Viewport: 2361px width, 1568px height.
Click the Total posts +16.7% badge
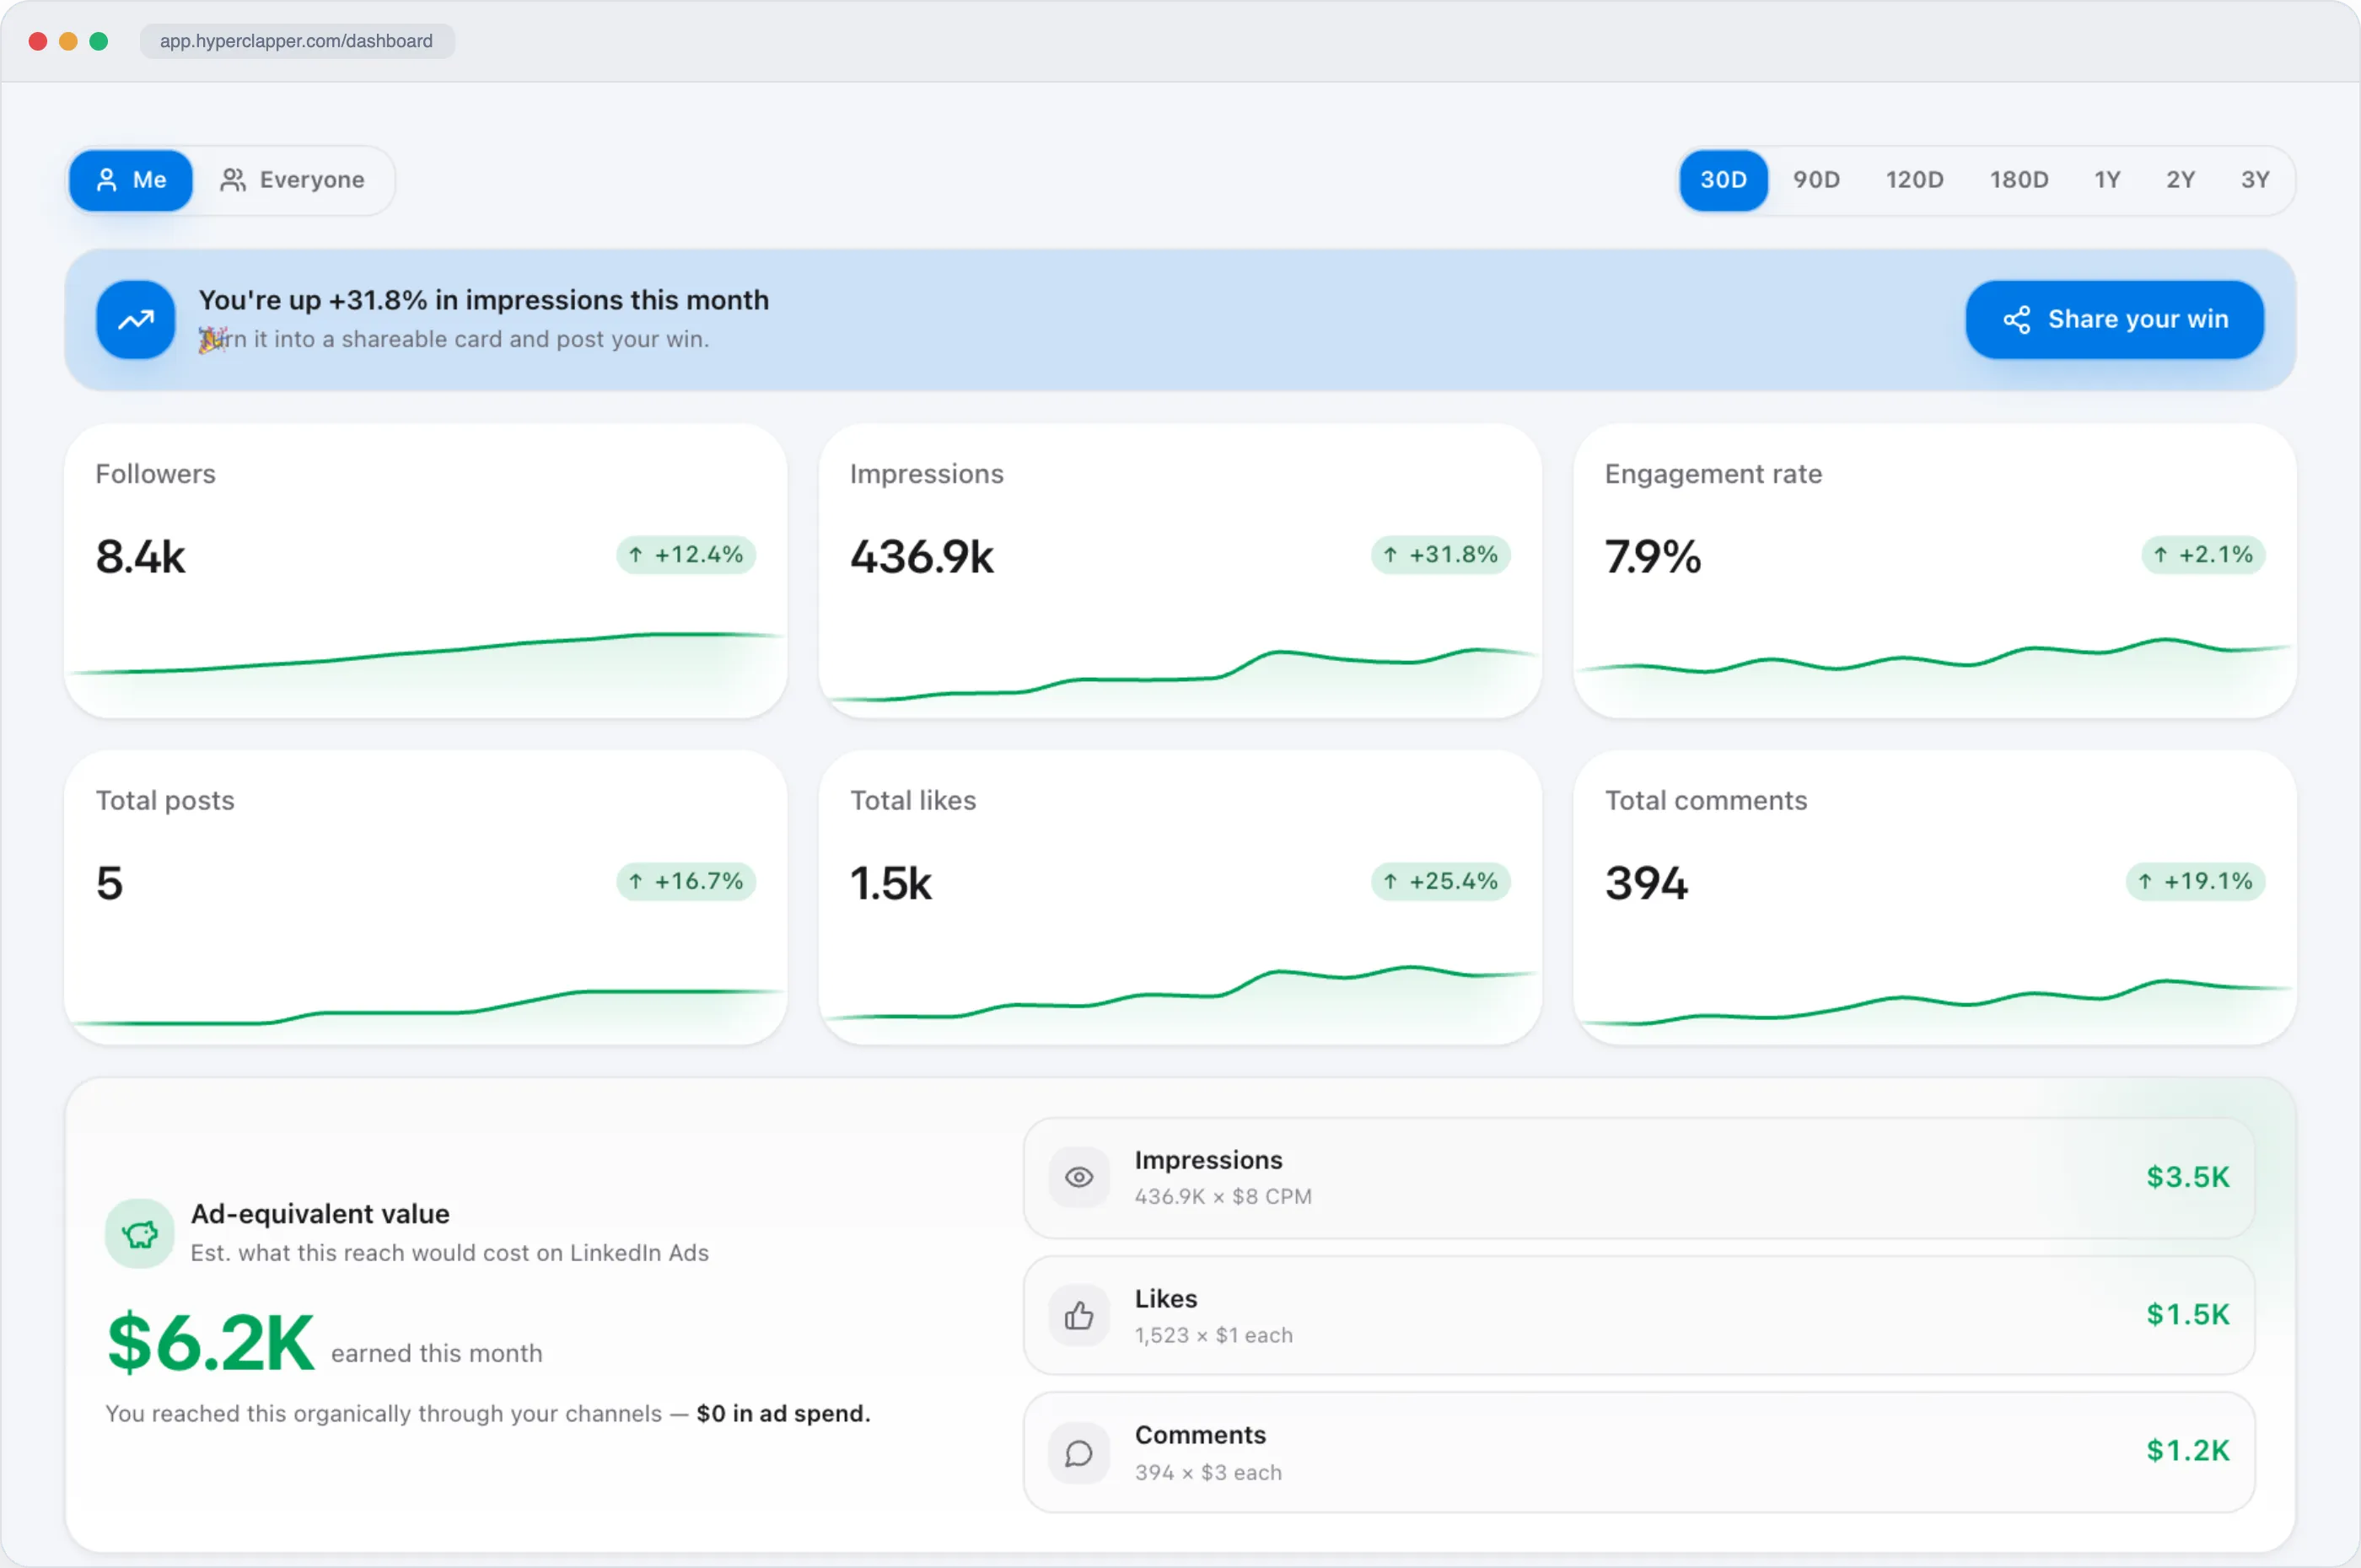click(x=686, y=881)
